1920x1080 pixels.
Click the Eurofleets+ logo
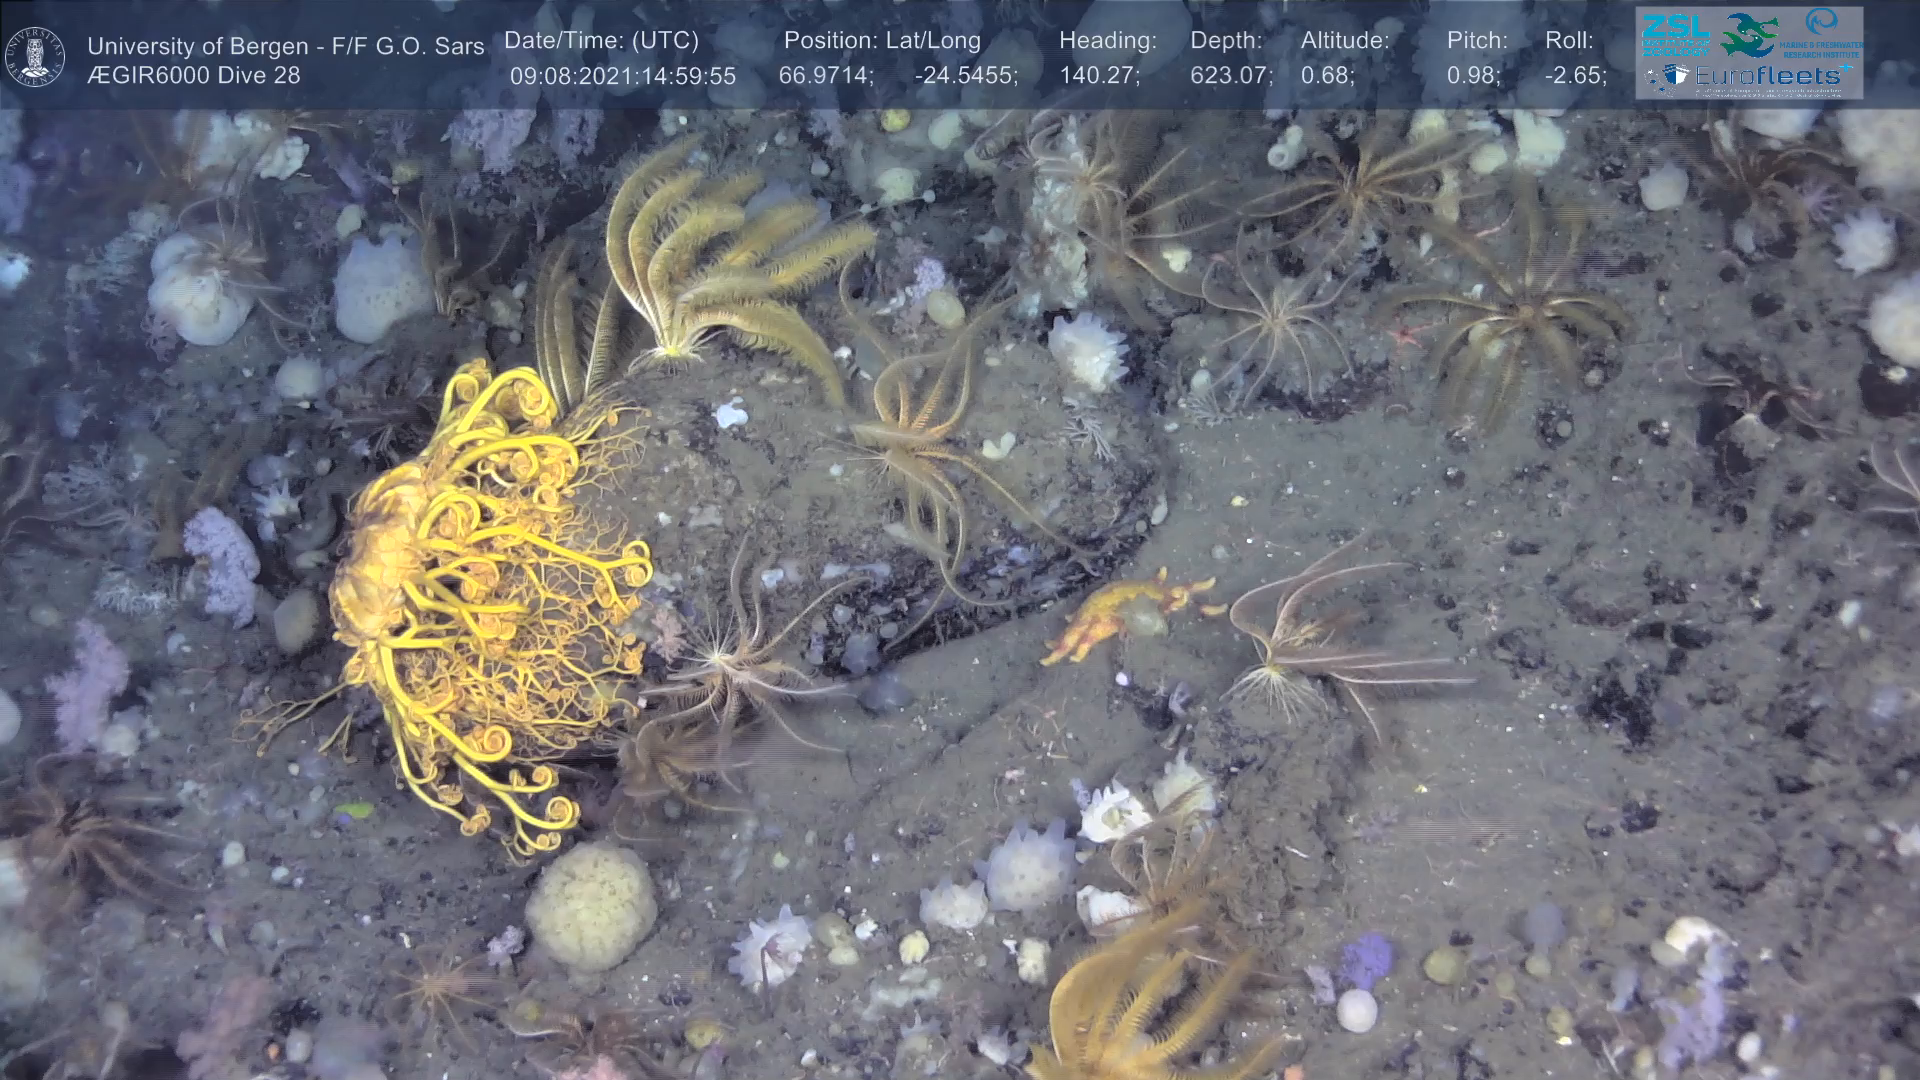click(1767, 76)
